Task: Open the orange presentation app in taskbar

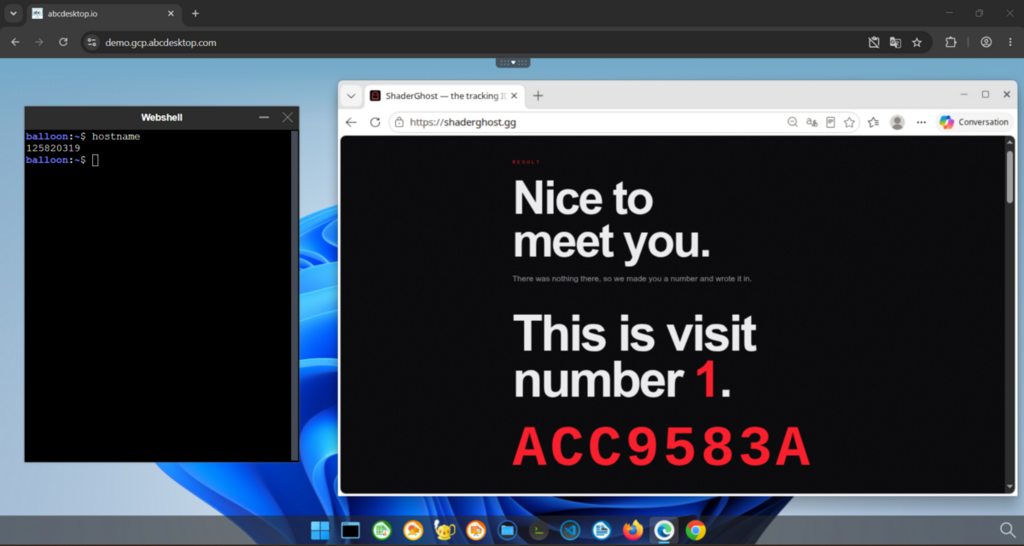Action: click(x=476, y=530)
